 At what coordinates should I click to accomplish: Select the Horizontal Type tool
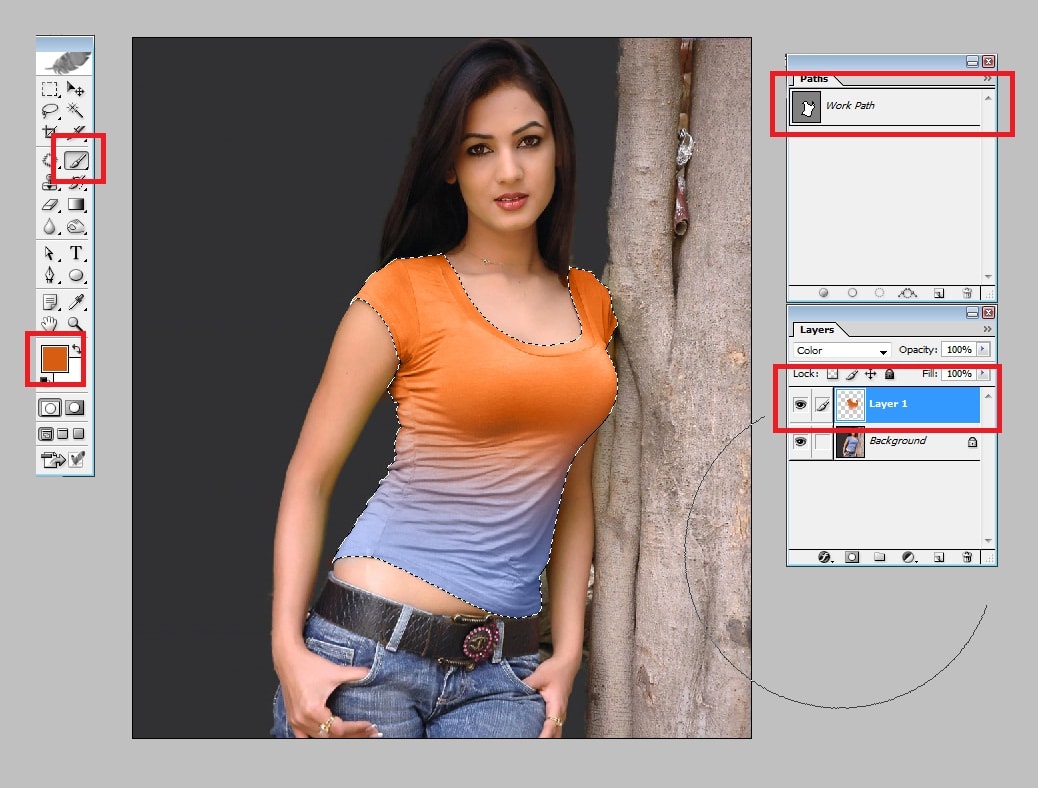76,253
